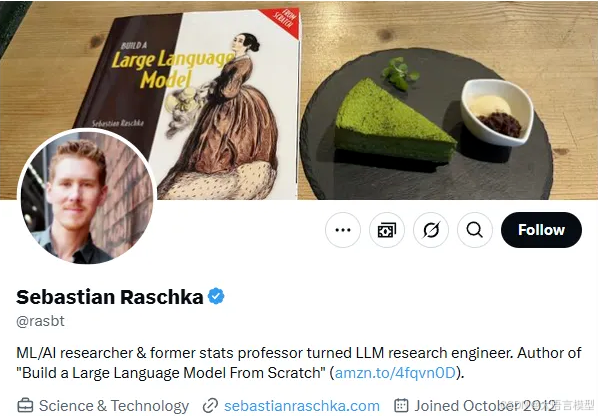Open the three-dots more options menu

[x=343, y=230]
